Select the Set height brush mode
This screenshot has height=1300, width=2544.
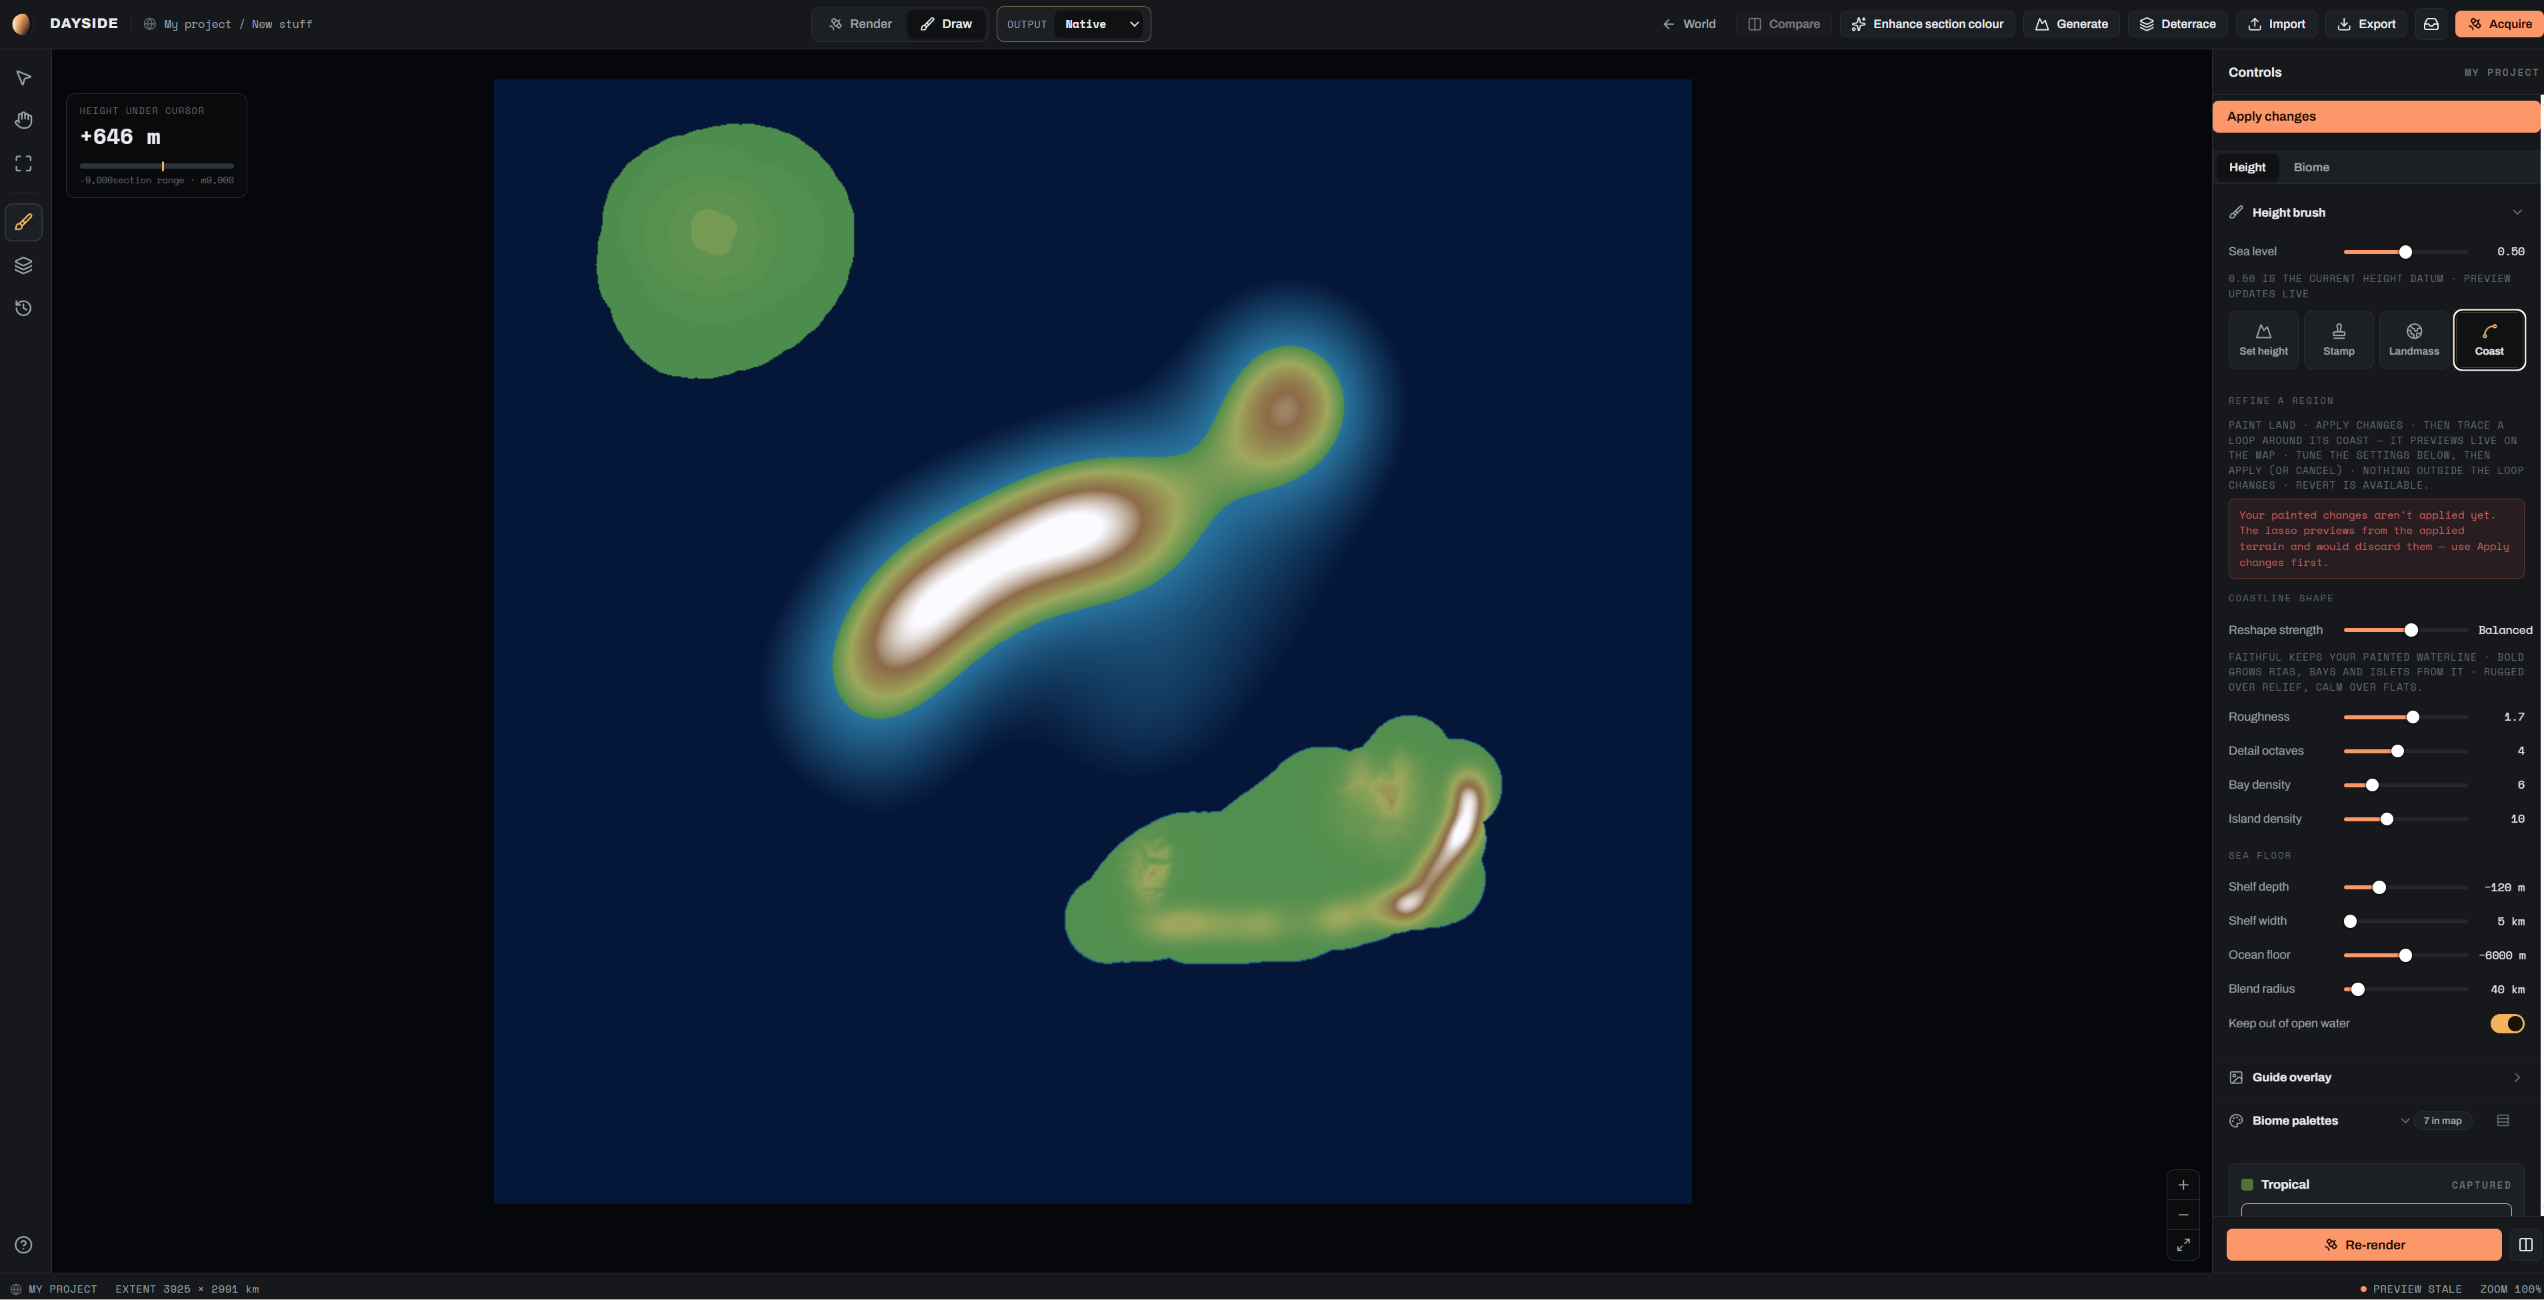pyautogui.click(x=2263, y=340)
